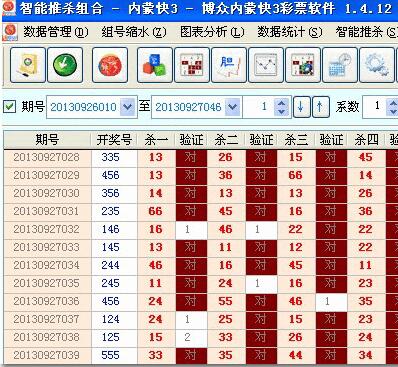Screen dimensions: 398x367
Task: Click draw number 235 in row 20130927031
Action: pyautogui.click(x=111, y=211)
